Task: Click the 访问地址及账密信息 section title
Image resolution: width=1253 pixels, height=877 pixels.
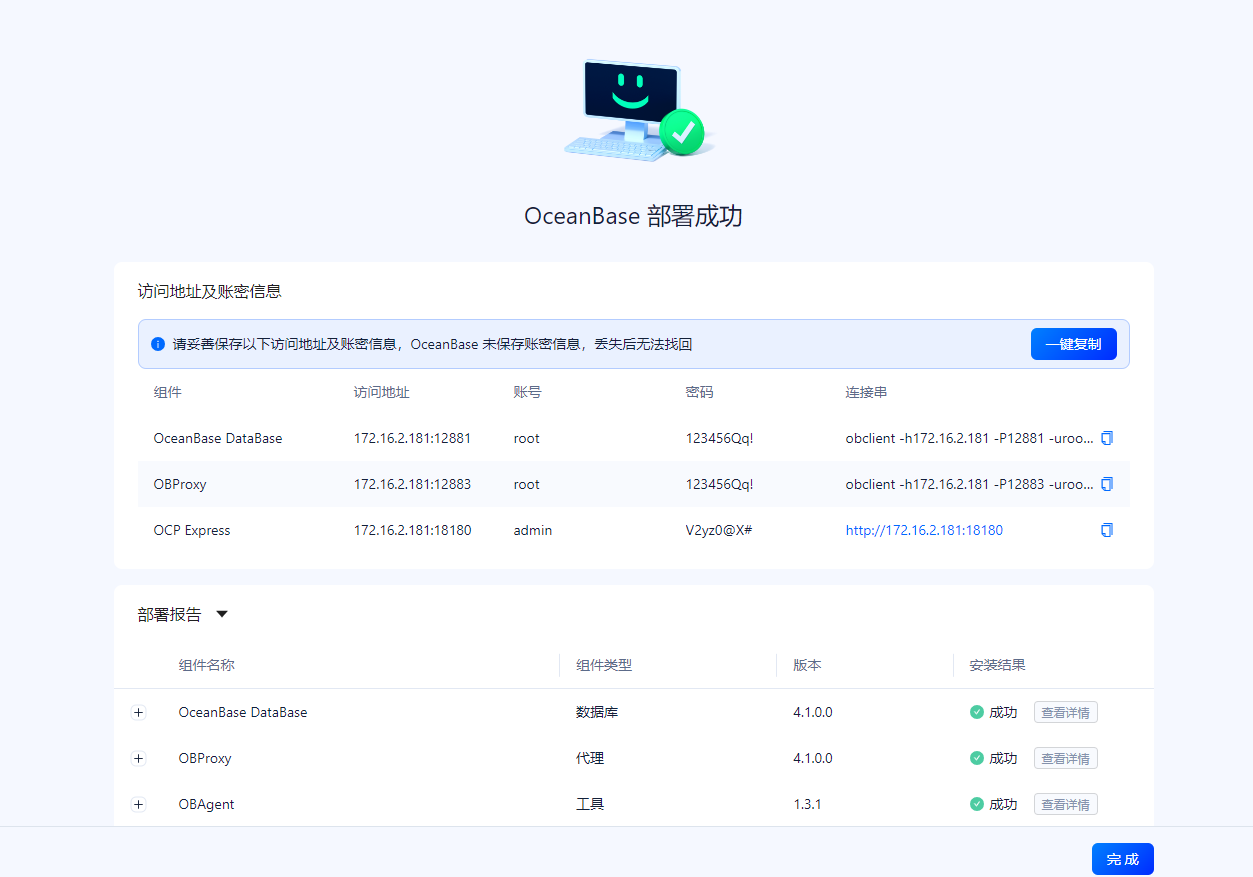Action: tap(209, 291)
